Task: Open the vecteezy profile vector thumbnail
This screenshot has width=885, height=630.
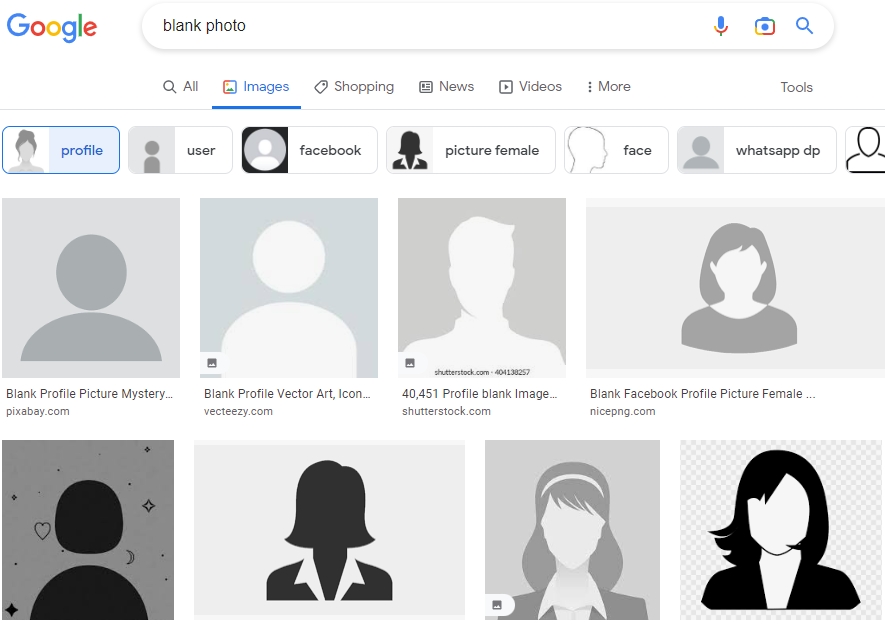Action: pyautogui.click(x=289, y=288)
